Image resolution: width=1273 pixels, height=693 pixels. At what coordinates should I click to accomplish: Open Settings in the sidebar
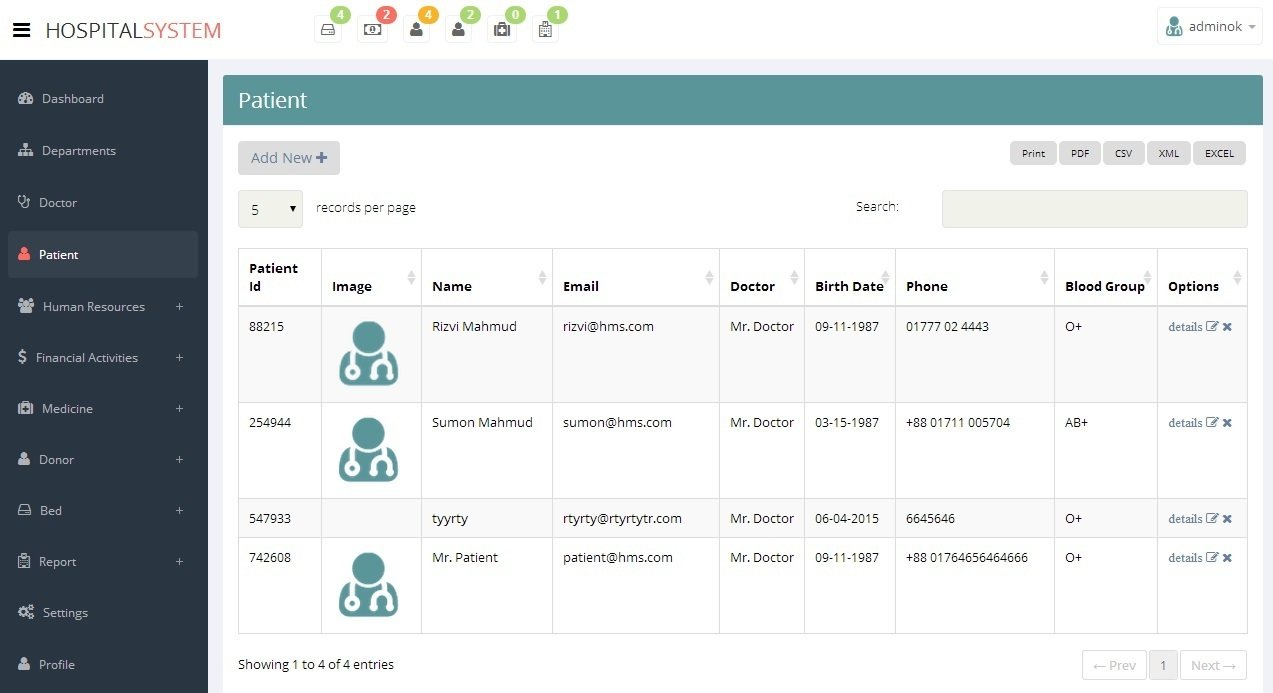[102, 613]
